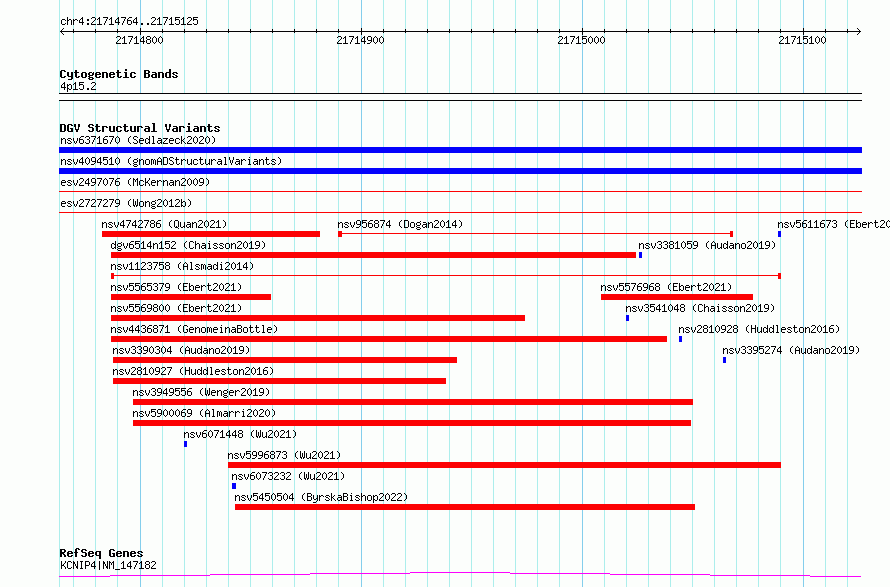Click the chr4:21714764..21715125 position label
Viewport: 890px width, 587px height.
click(129, 22)
